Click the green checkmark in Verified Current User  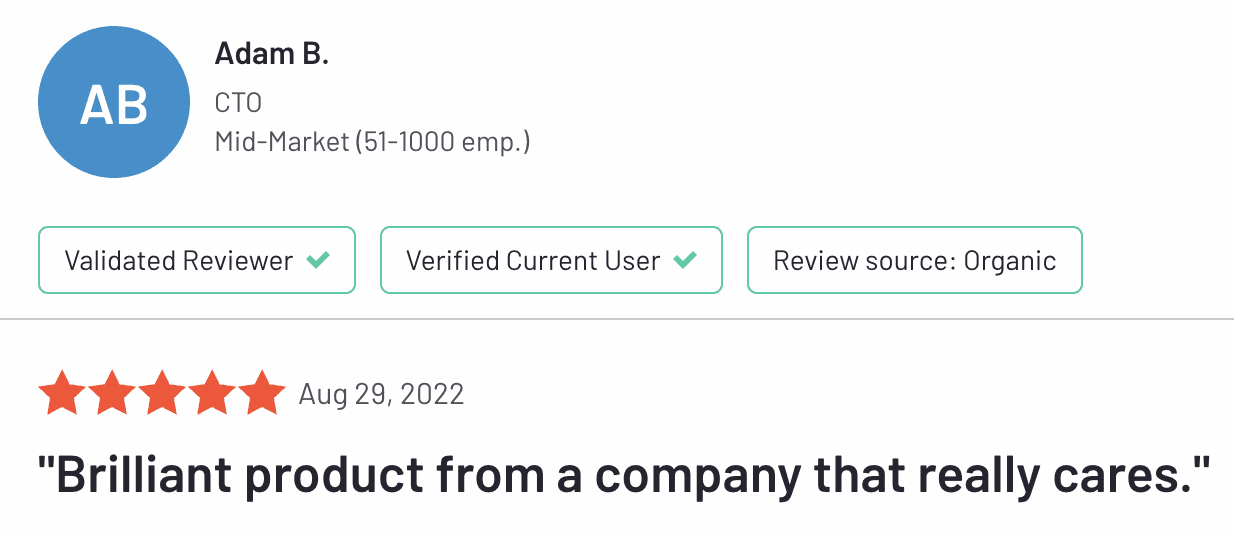point(685,261)
